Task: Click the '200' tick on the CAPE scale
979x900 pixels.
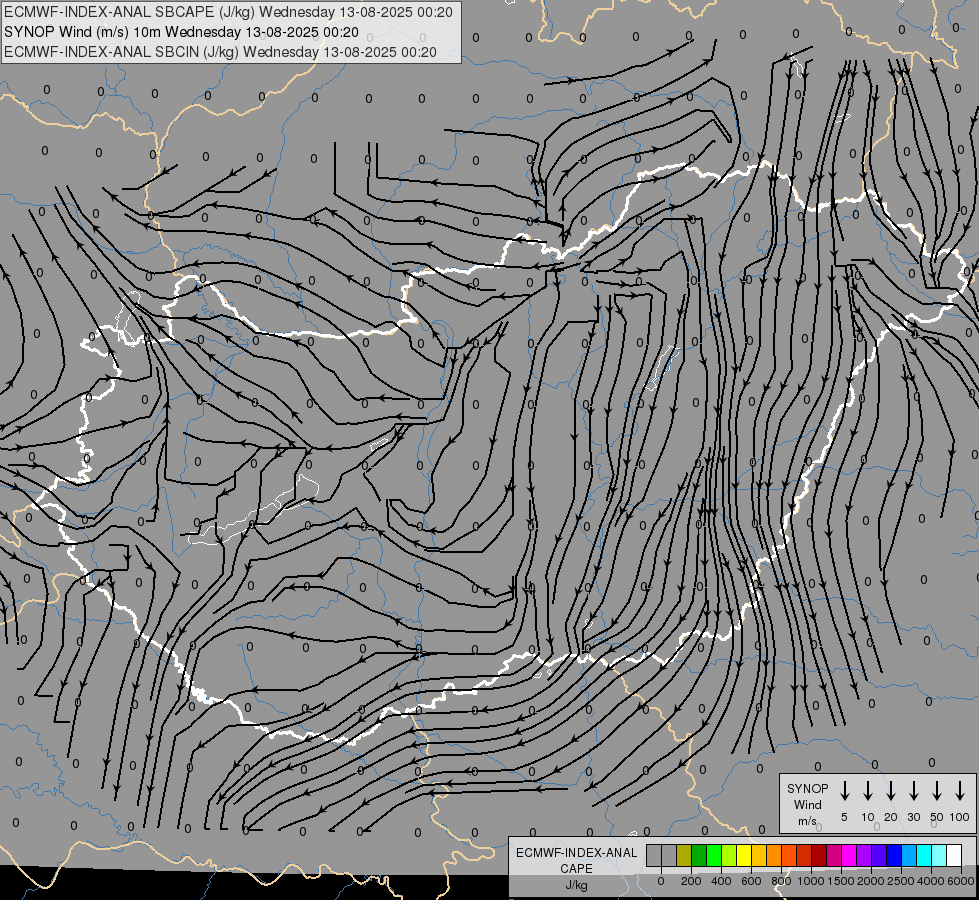Action: tap(691, 881)
